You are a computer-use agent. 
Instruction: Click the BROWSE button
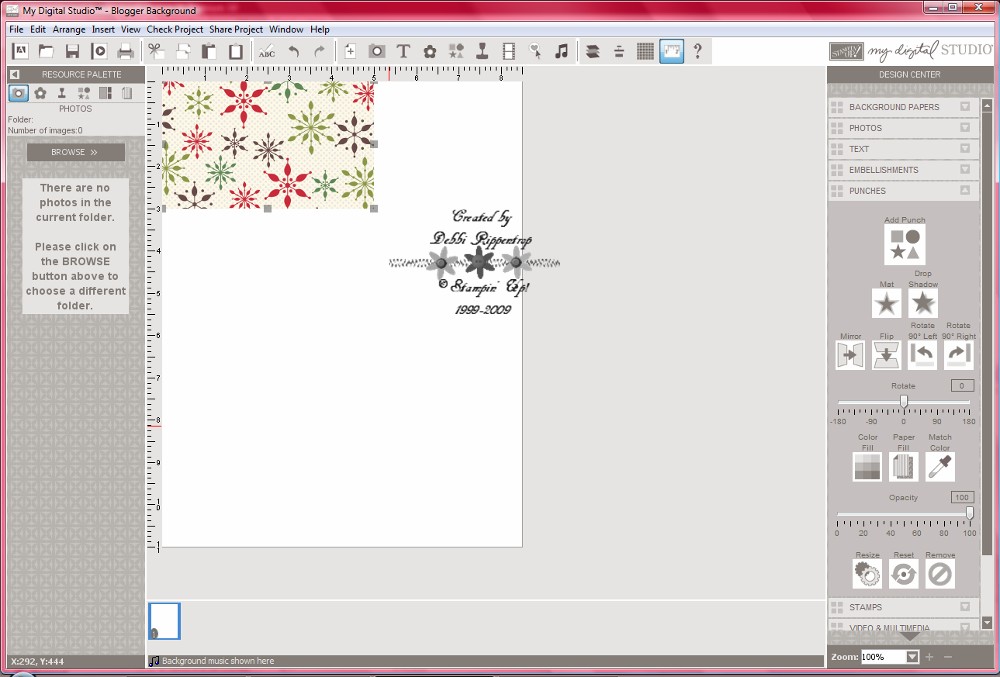pos(75,152)
